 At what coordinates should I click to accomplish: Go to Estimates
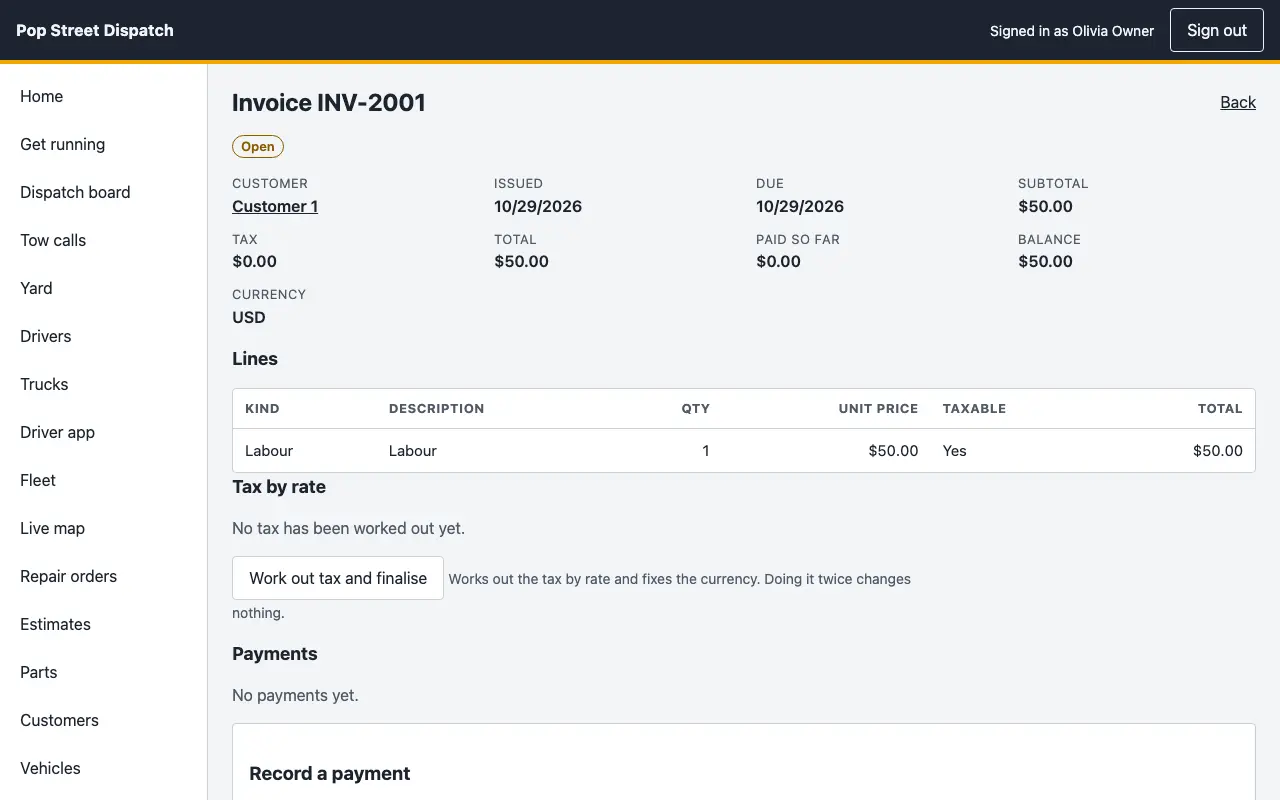[55, 624]
